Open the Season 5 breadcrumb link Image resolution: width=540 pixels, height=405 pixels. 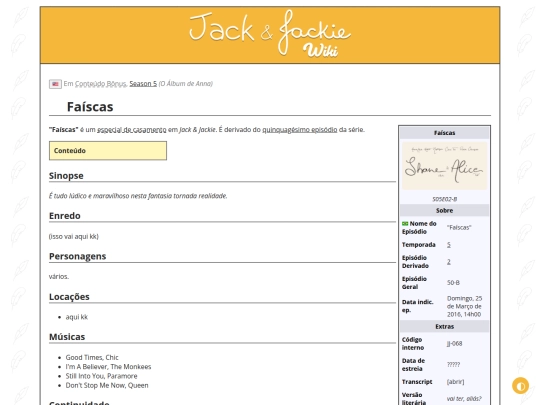click(x=143, y=84)
